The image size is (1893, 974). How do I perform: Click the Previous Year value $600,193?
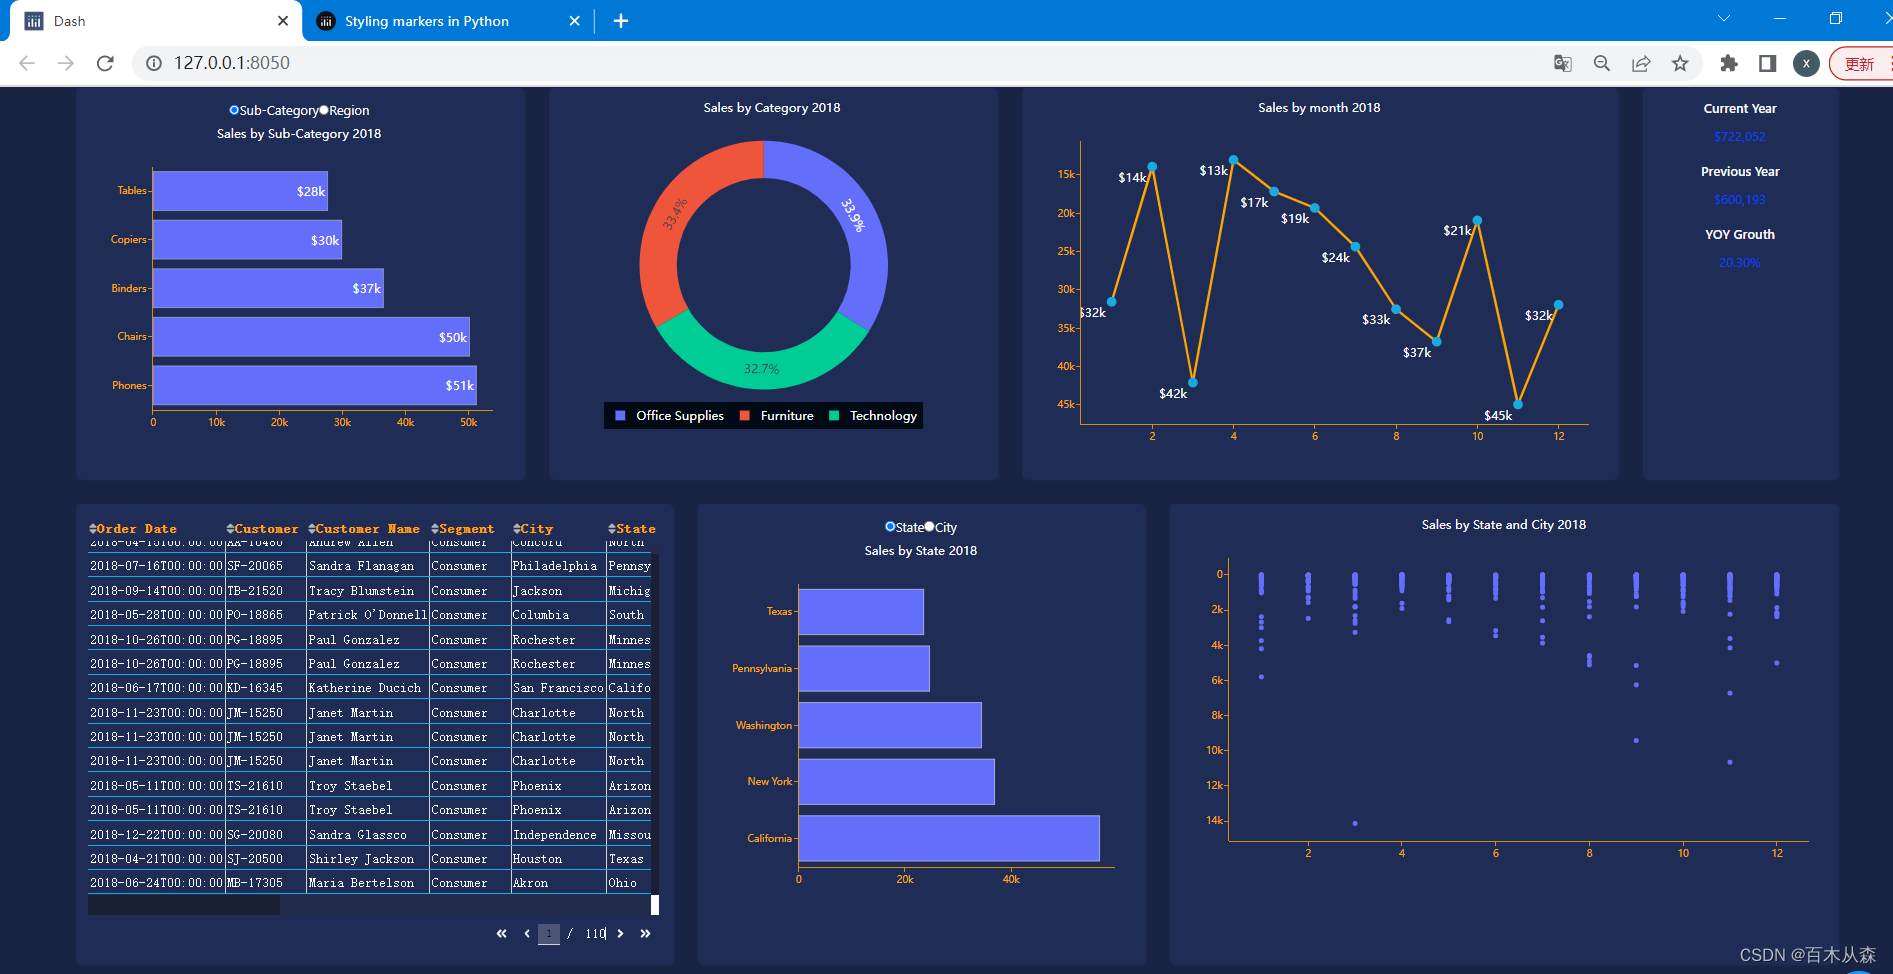point(1740,200)
